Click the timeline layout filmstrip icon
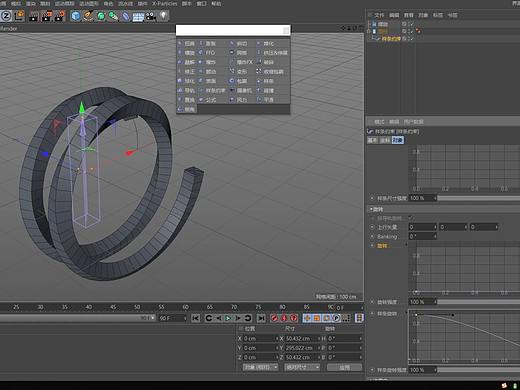The image size is (520, 390). [x=359, y=318]
